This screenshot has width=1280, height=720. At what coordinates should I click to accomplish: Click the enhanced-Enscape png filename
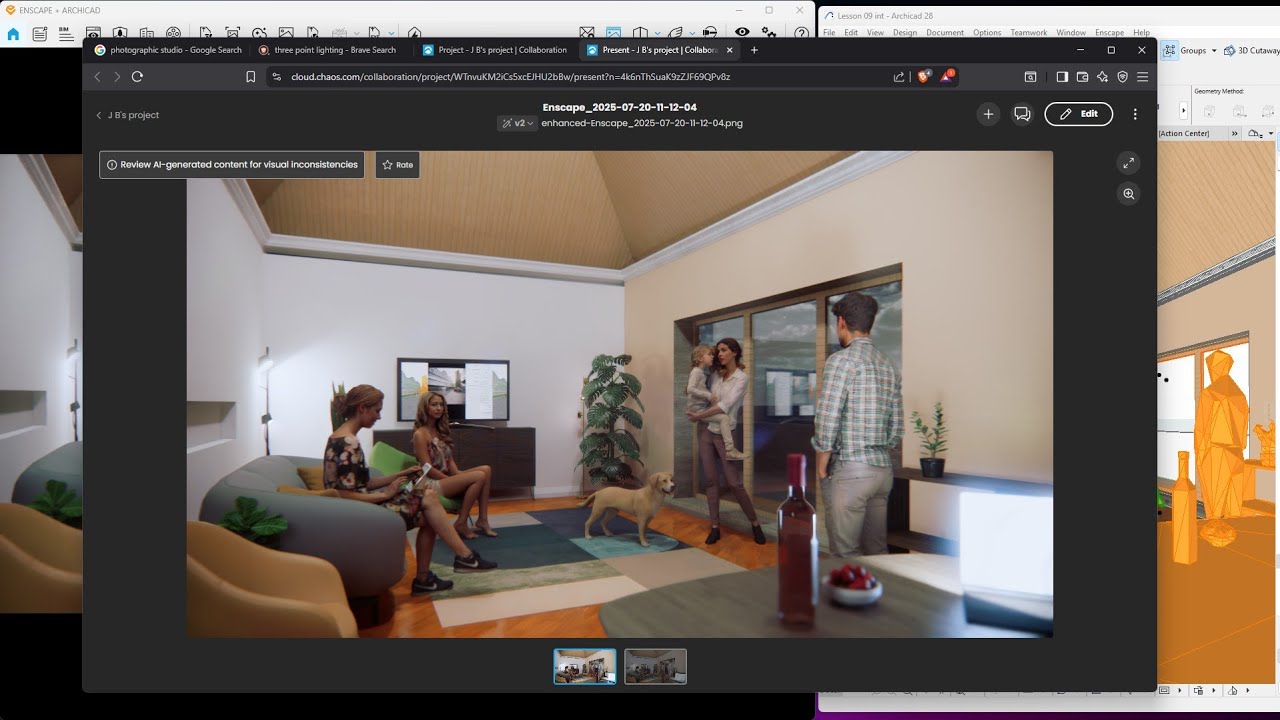point(642,123)
